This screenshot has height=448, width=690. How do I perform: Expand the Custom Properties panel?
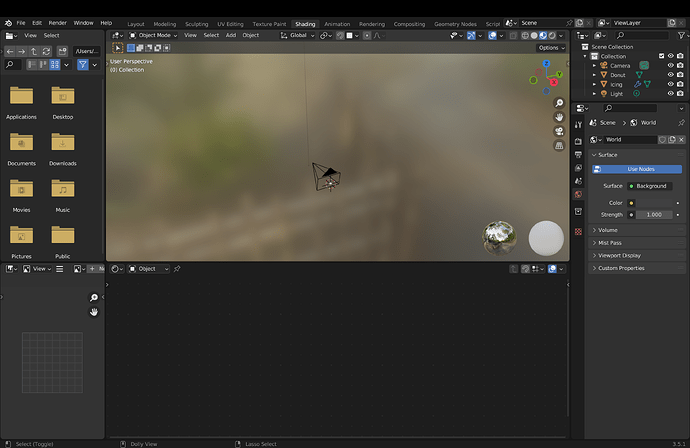point(637,268)
